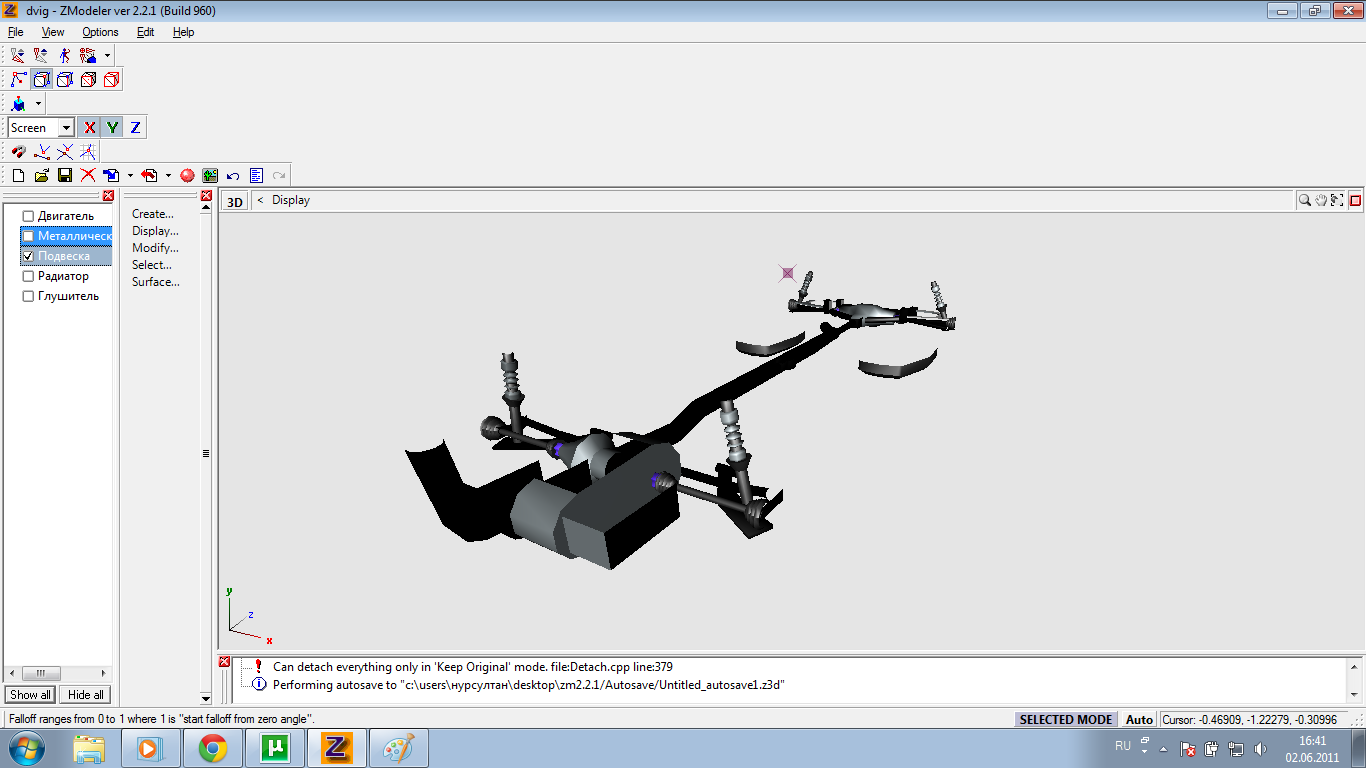Screen dimensions: 1366x768
Task: Toggle the Радиатор object checkbox
Action: (28, 276)
